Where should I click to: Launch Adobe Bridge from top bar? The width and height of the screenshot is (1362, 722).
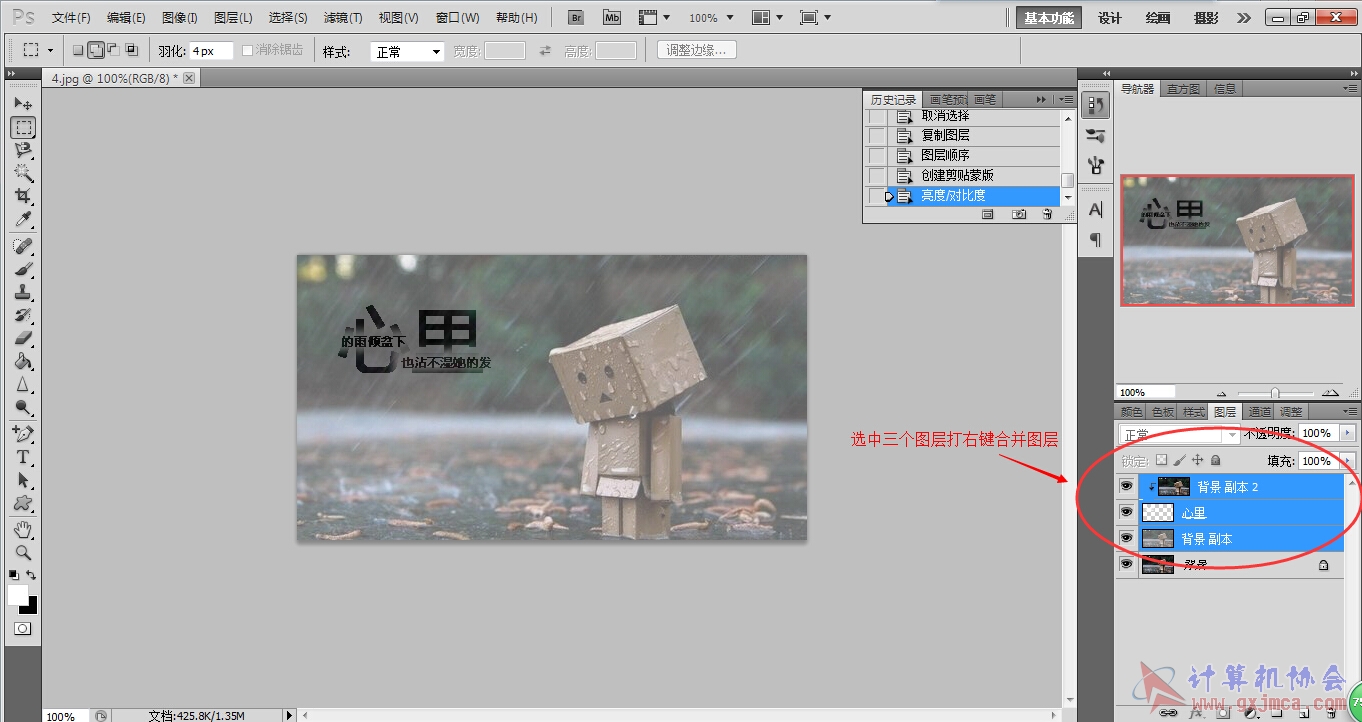coord(575,17)
